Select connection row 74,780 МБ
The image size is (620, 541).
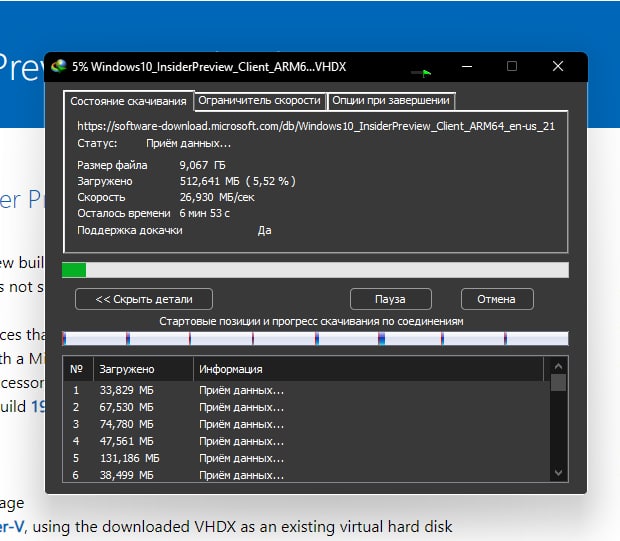tap(307, 424)
